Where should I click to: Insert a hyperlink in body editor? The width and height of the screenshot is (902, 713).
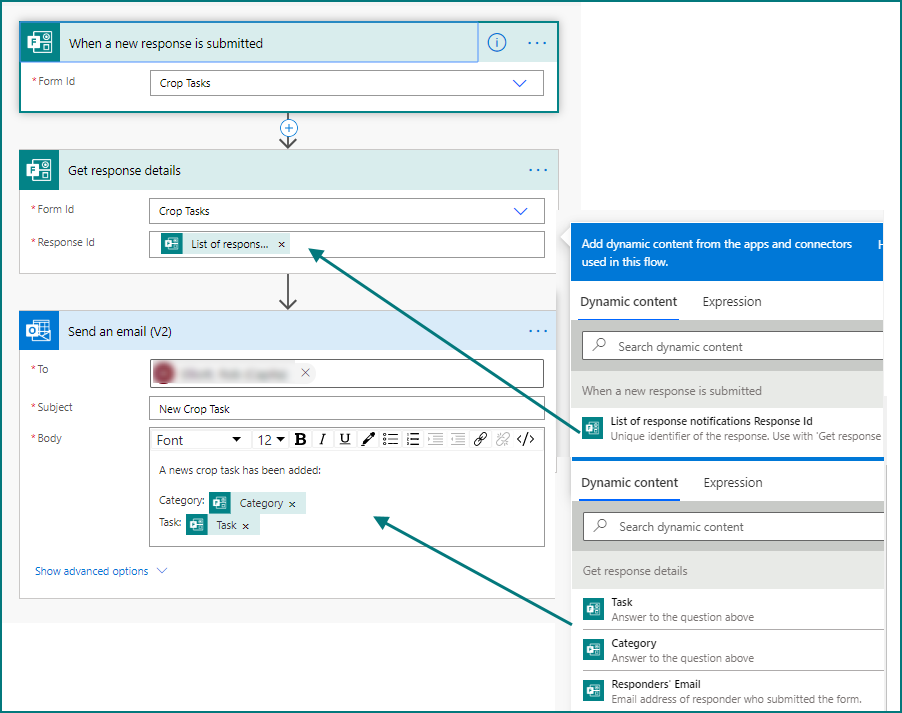tap(480, 440)
